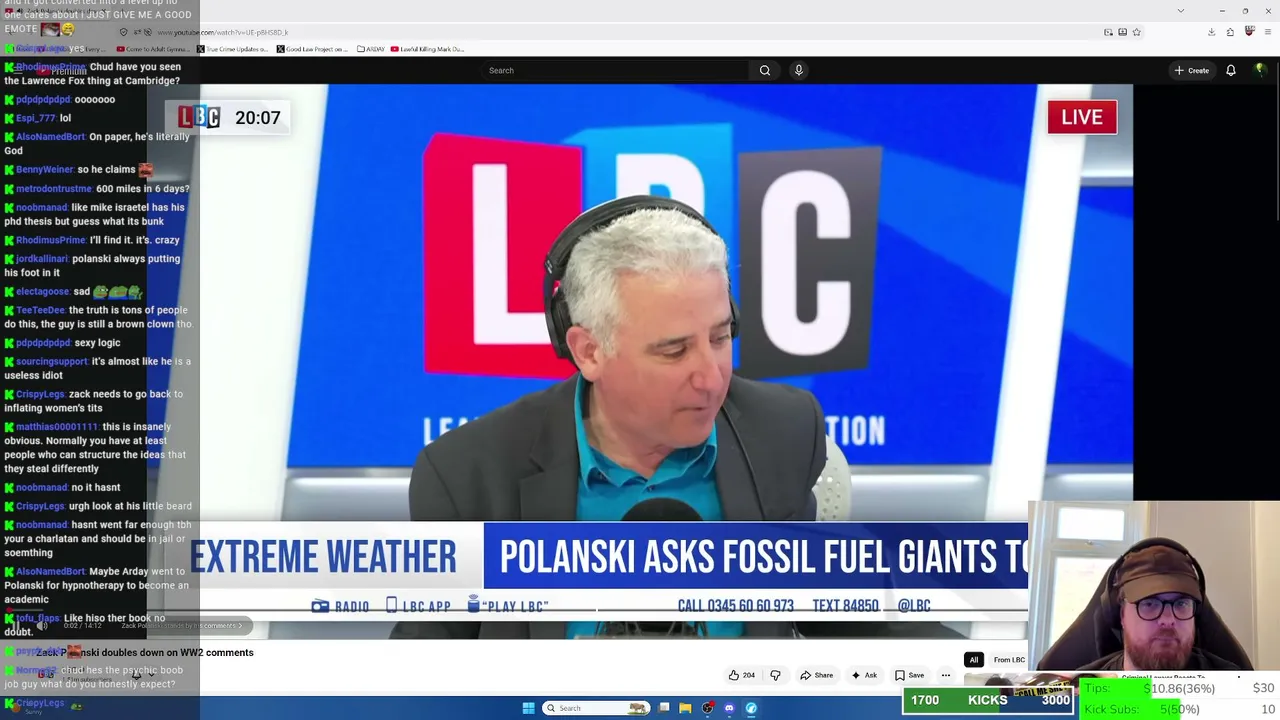1280x720 pixels.
Task: Click the 'sexy logic' chat message
Action: point(62,342)
